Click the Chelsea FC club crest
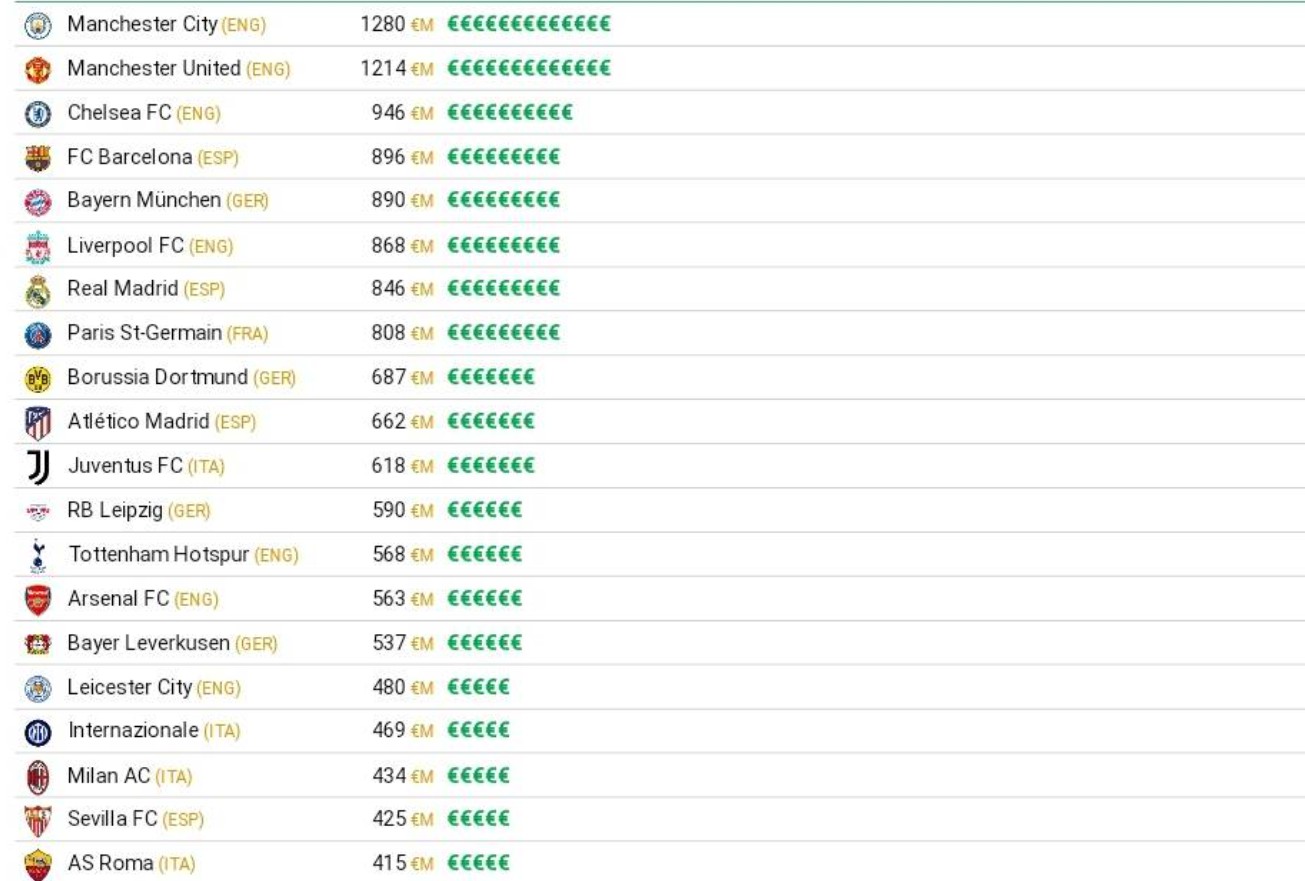The image size is (1305, 881). tap(37, 114)
